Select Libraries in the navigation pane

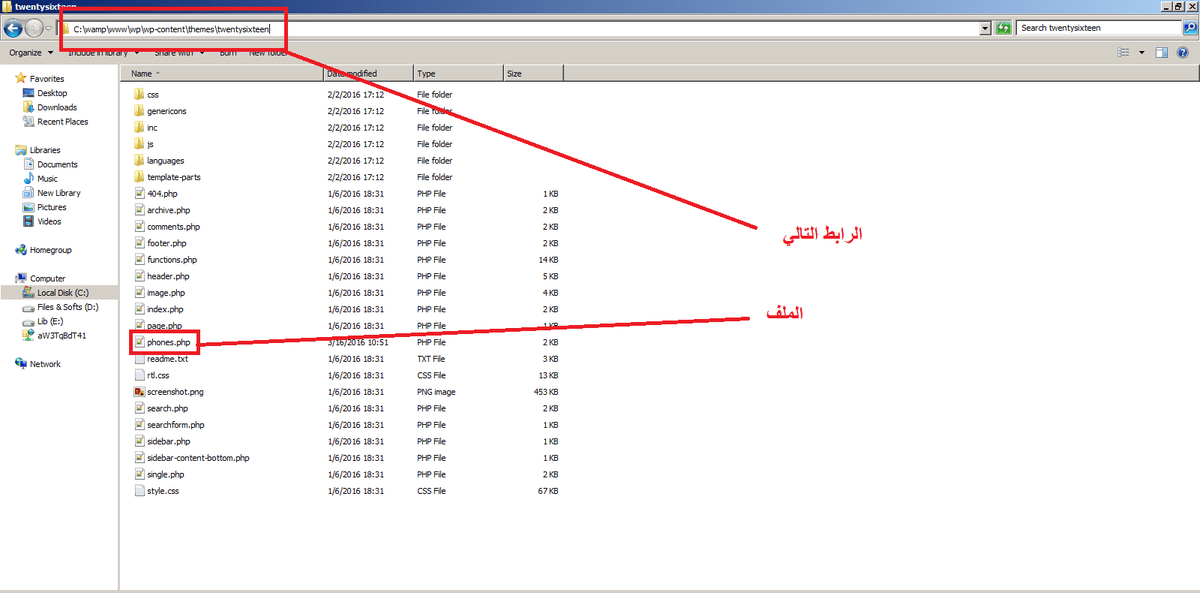tap(45, 150)
